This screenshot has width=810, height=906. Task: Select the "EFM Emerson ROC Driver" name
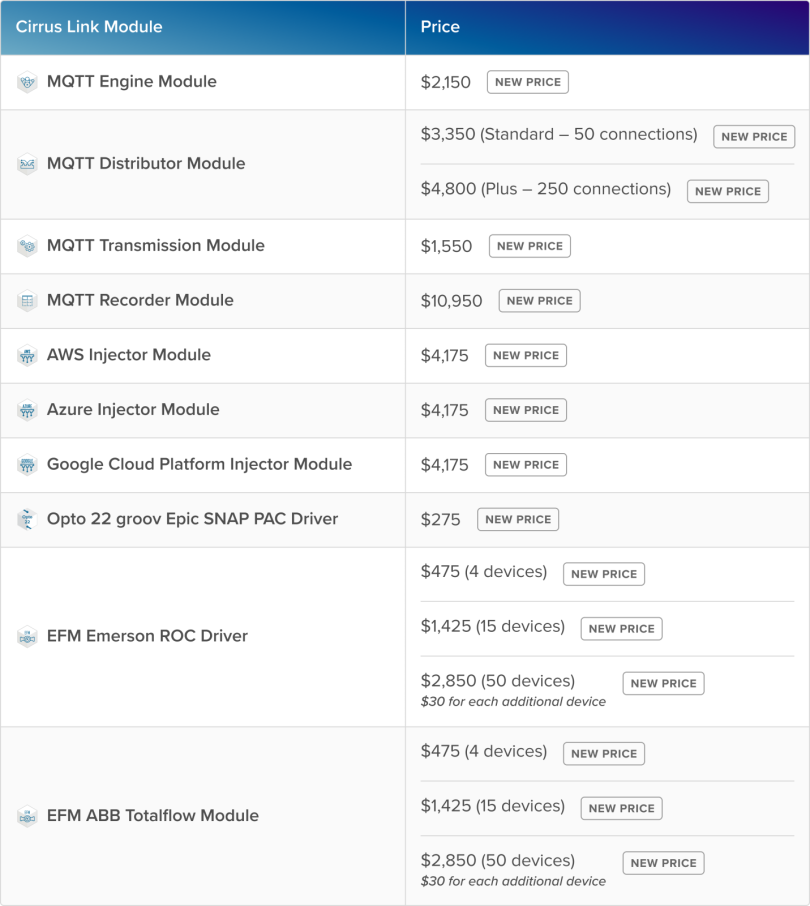147,636
